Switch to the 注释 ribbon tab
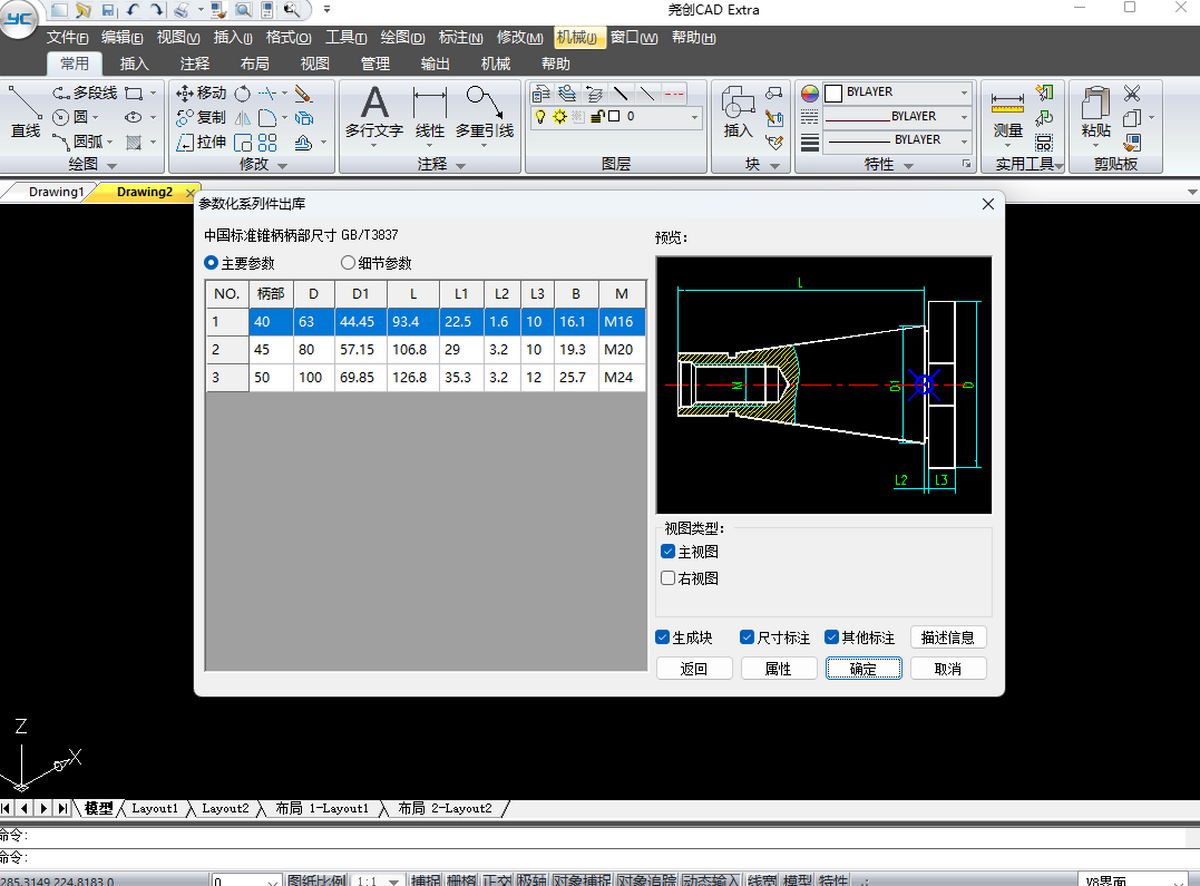 coord(195,63)
